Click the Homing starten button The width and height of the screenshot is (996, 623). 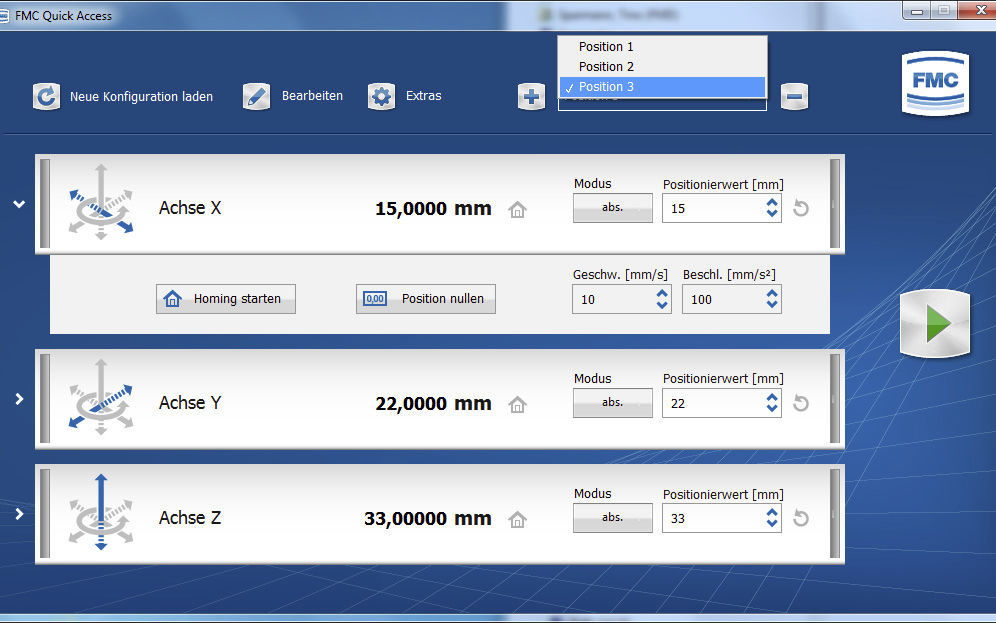pos(226,299)
